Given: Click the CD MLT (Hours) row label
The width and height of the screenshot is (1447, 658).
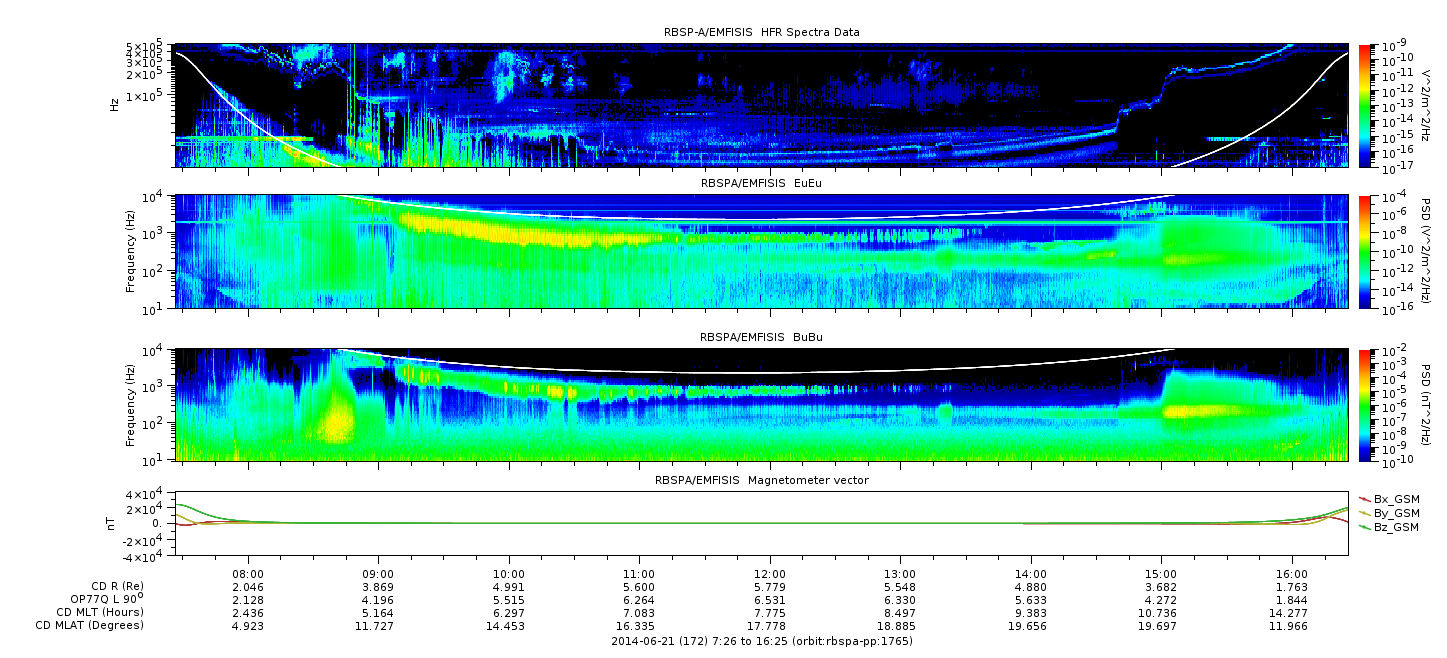Looking at the screenshot, I should pos(99,612).
